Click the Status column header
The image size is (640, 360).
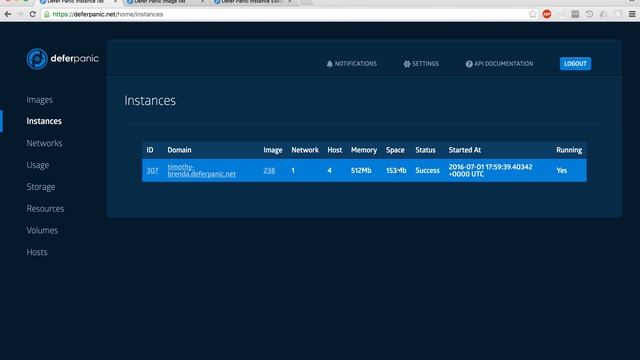pos(425,150)
